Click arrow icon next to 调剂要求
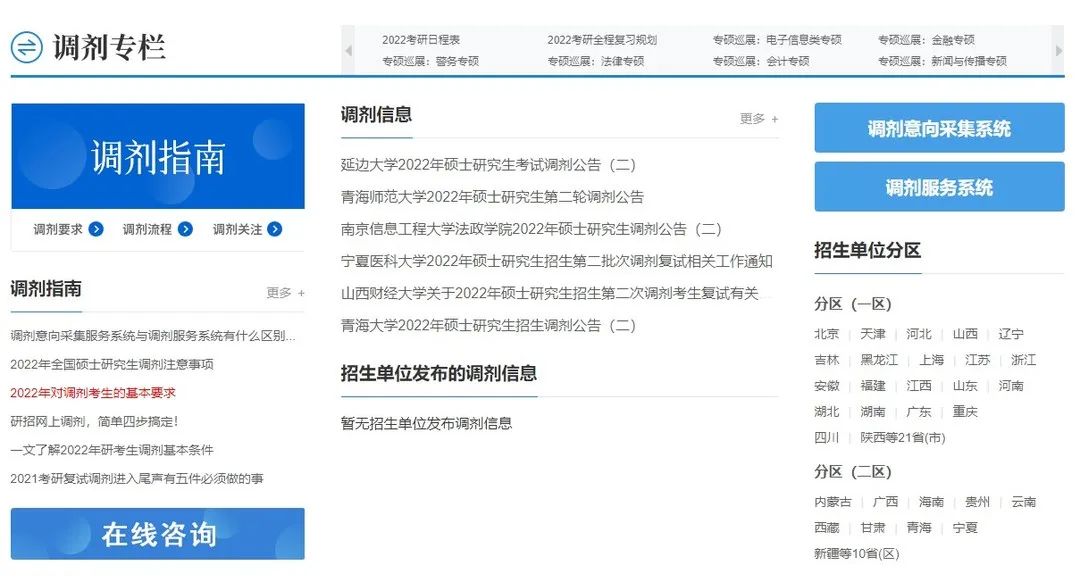 pyautogui.click(x=96, y=229)
